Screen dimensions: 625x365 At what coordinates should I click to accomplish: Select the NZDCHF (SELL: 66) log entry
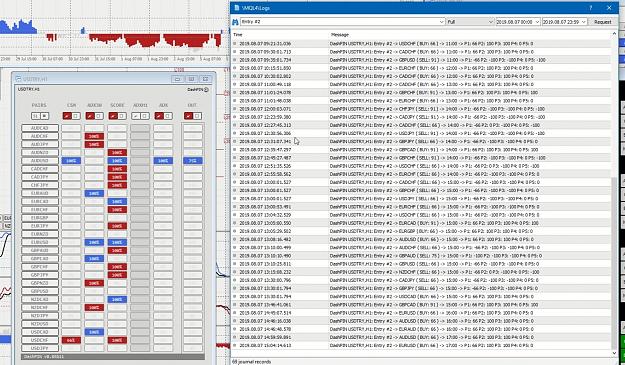(x=421, y=272)
